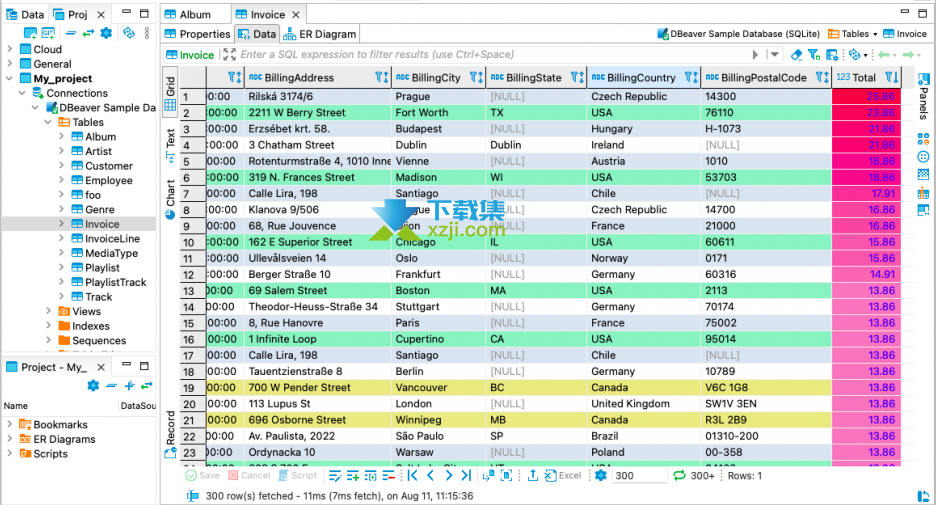Click the navigator refresh icon
The height and width of the screenshot is (505, 936).
[128, 33]
